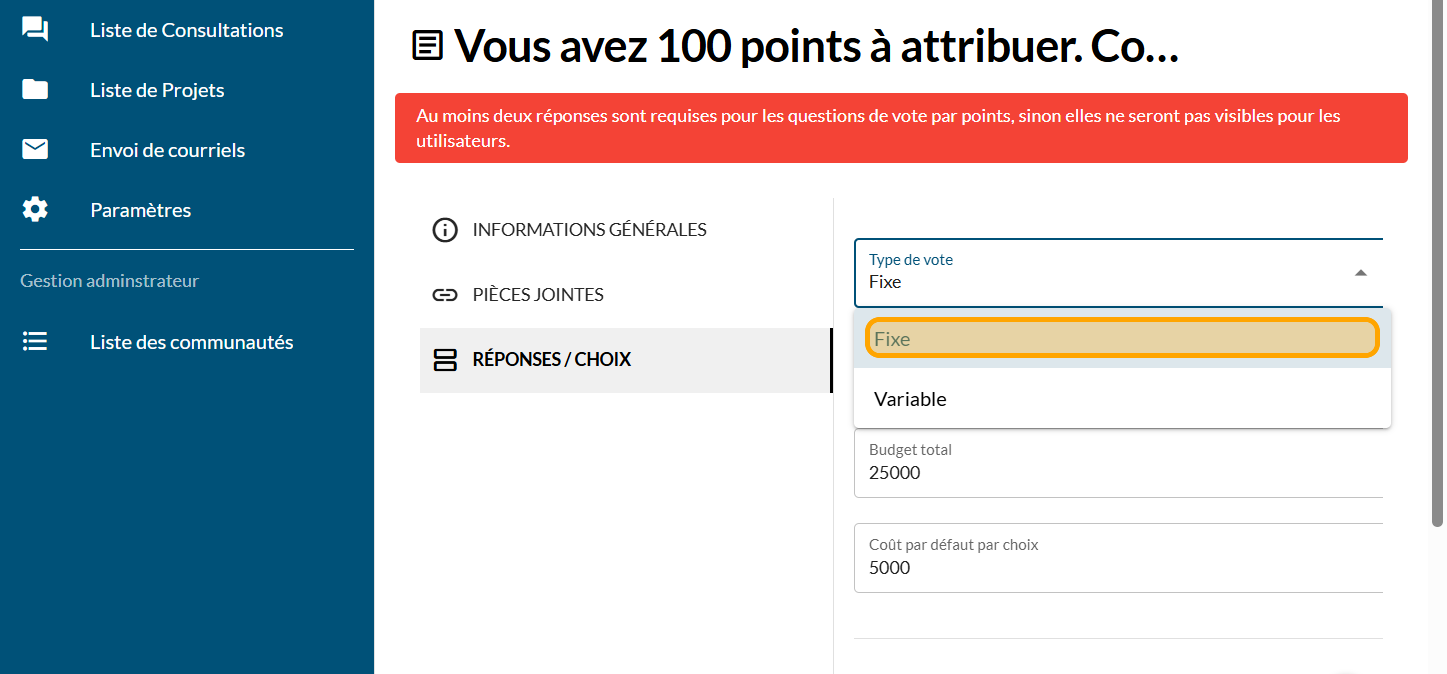Click the info circle icon
The width and height of the screenshot is (1447, 674).
coord(444,230)
